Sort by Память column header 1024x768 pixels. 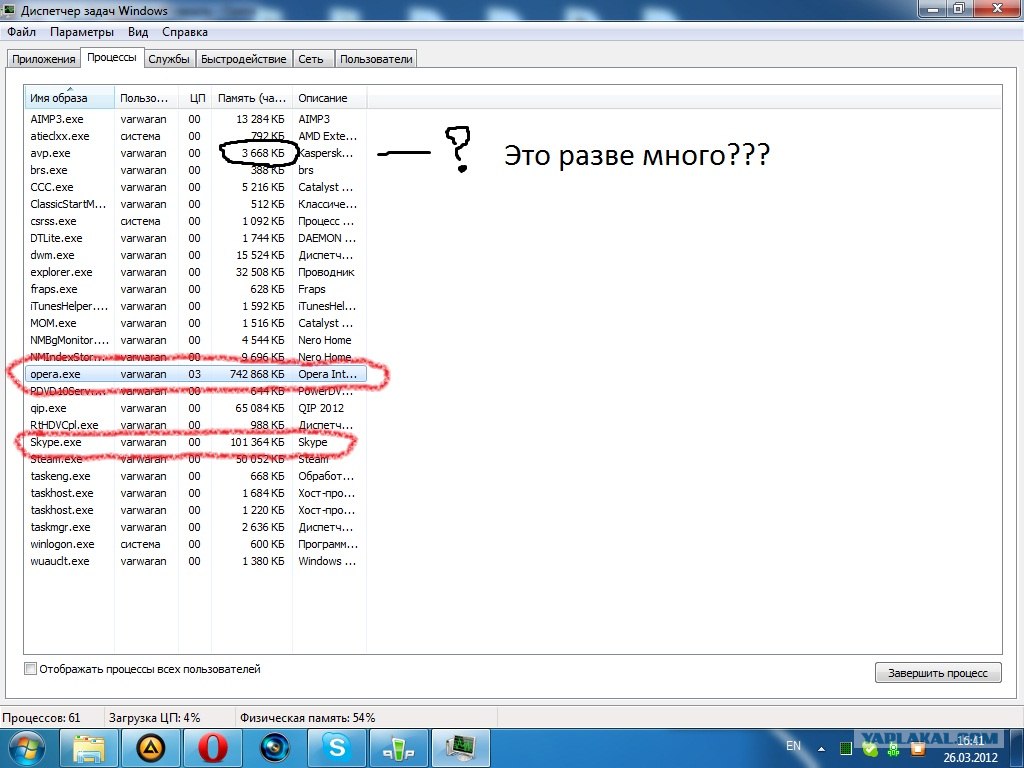[251, 98]
